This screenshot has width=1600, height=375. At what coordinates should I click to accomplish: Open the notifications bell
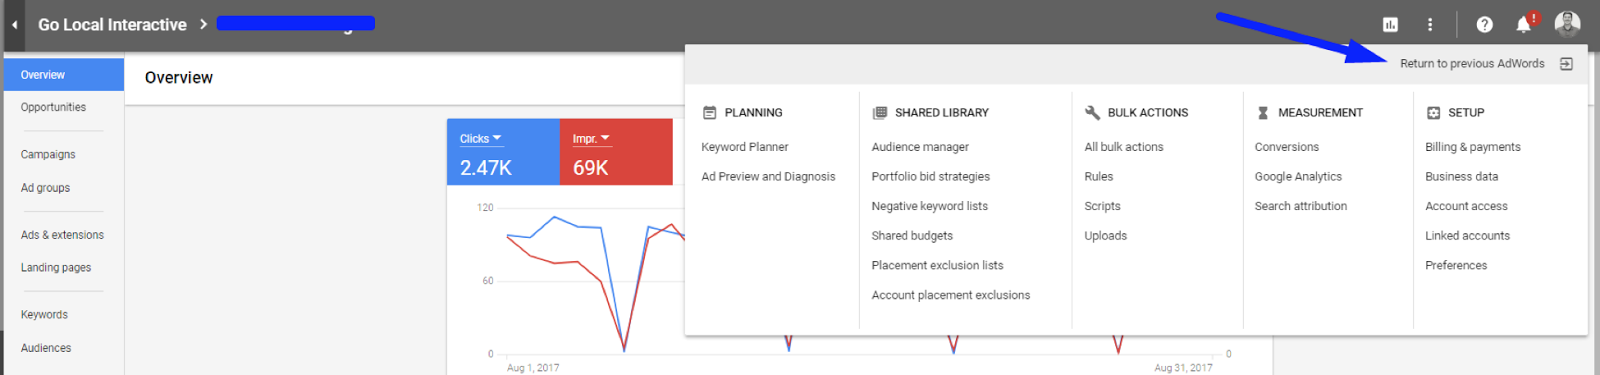coord(1523,25)
